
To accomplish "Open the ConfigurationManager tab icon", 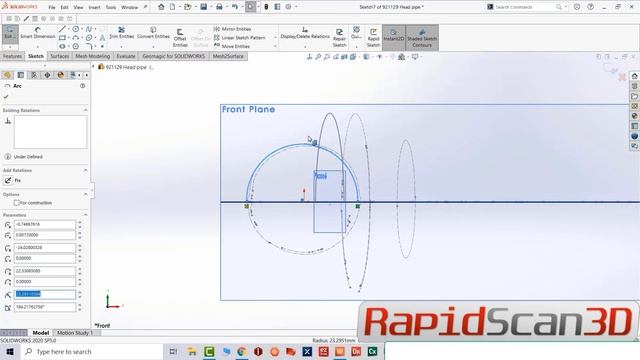I will [x=34, y=75].
